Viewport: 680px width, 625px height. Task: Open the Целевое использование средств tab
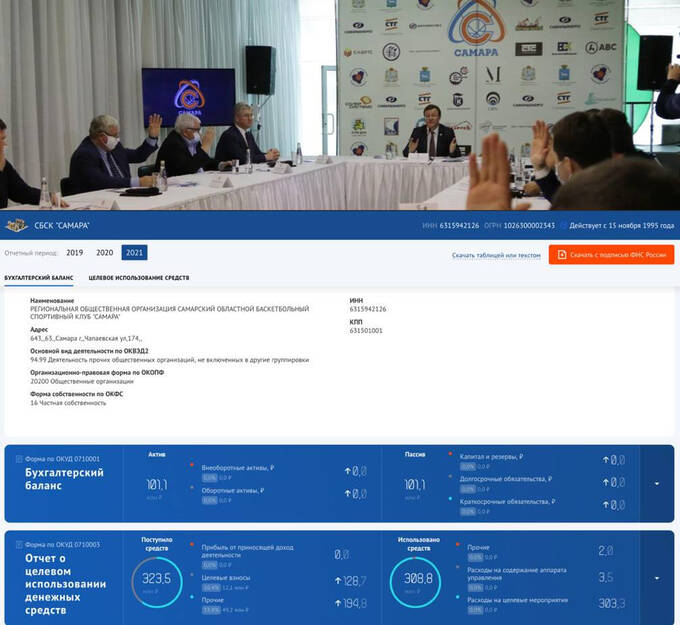[139, 277]
